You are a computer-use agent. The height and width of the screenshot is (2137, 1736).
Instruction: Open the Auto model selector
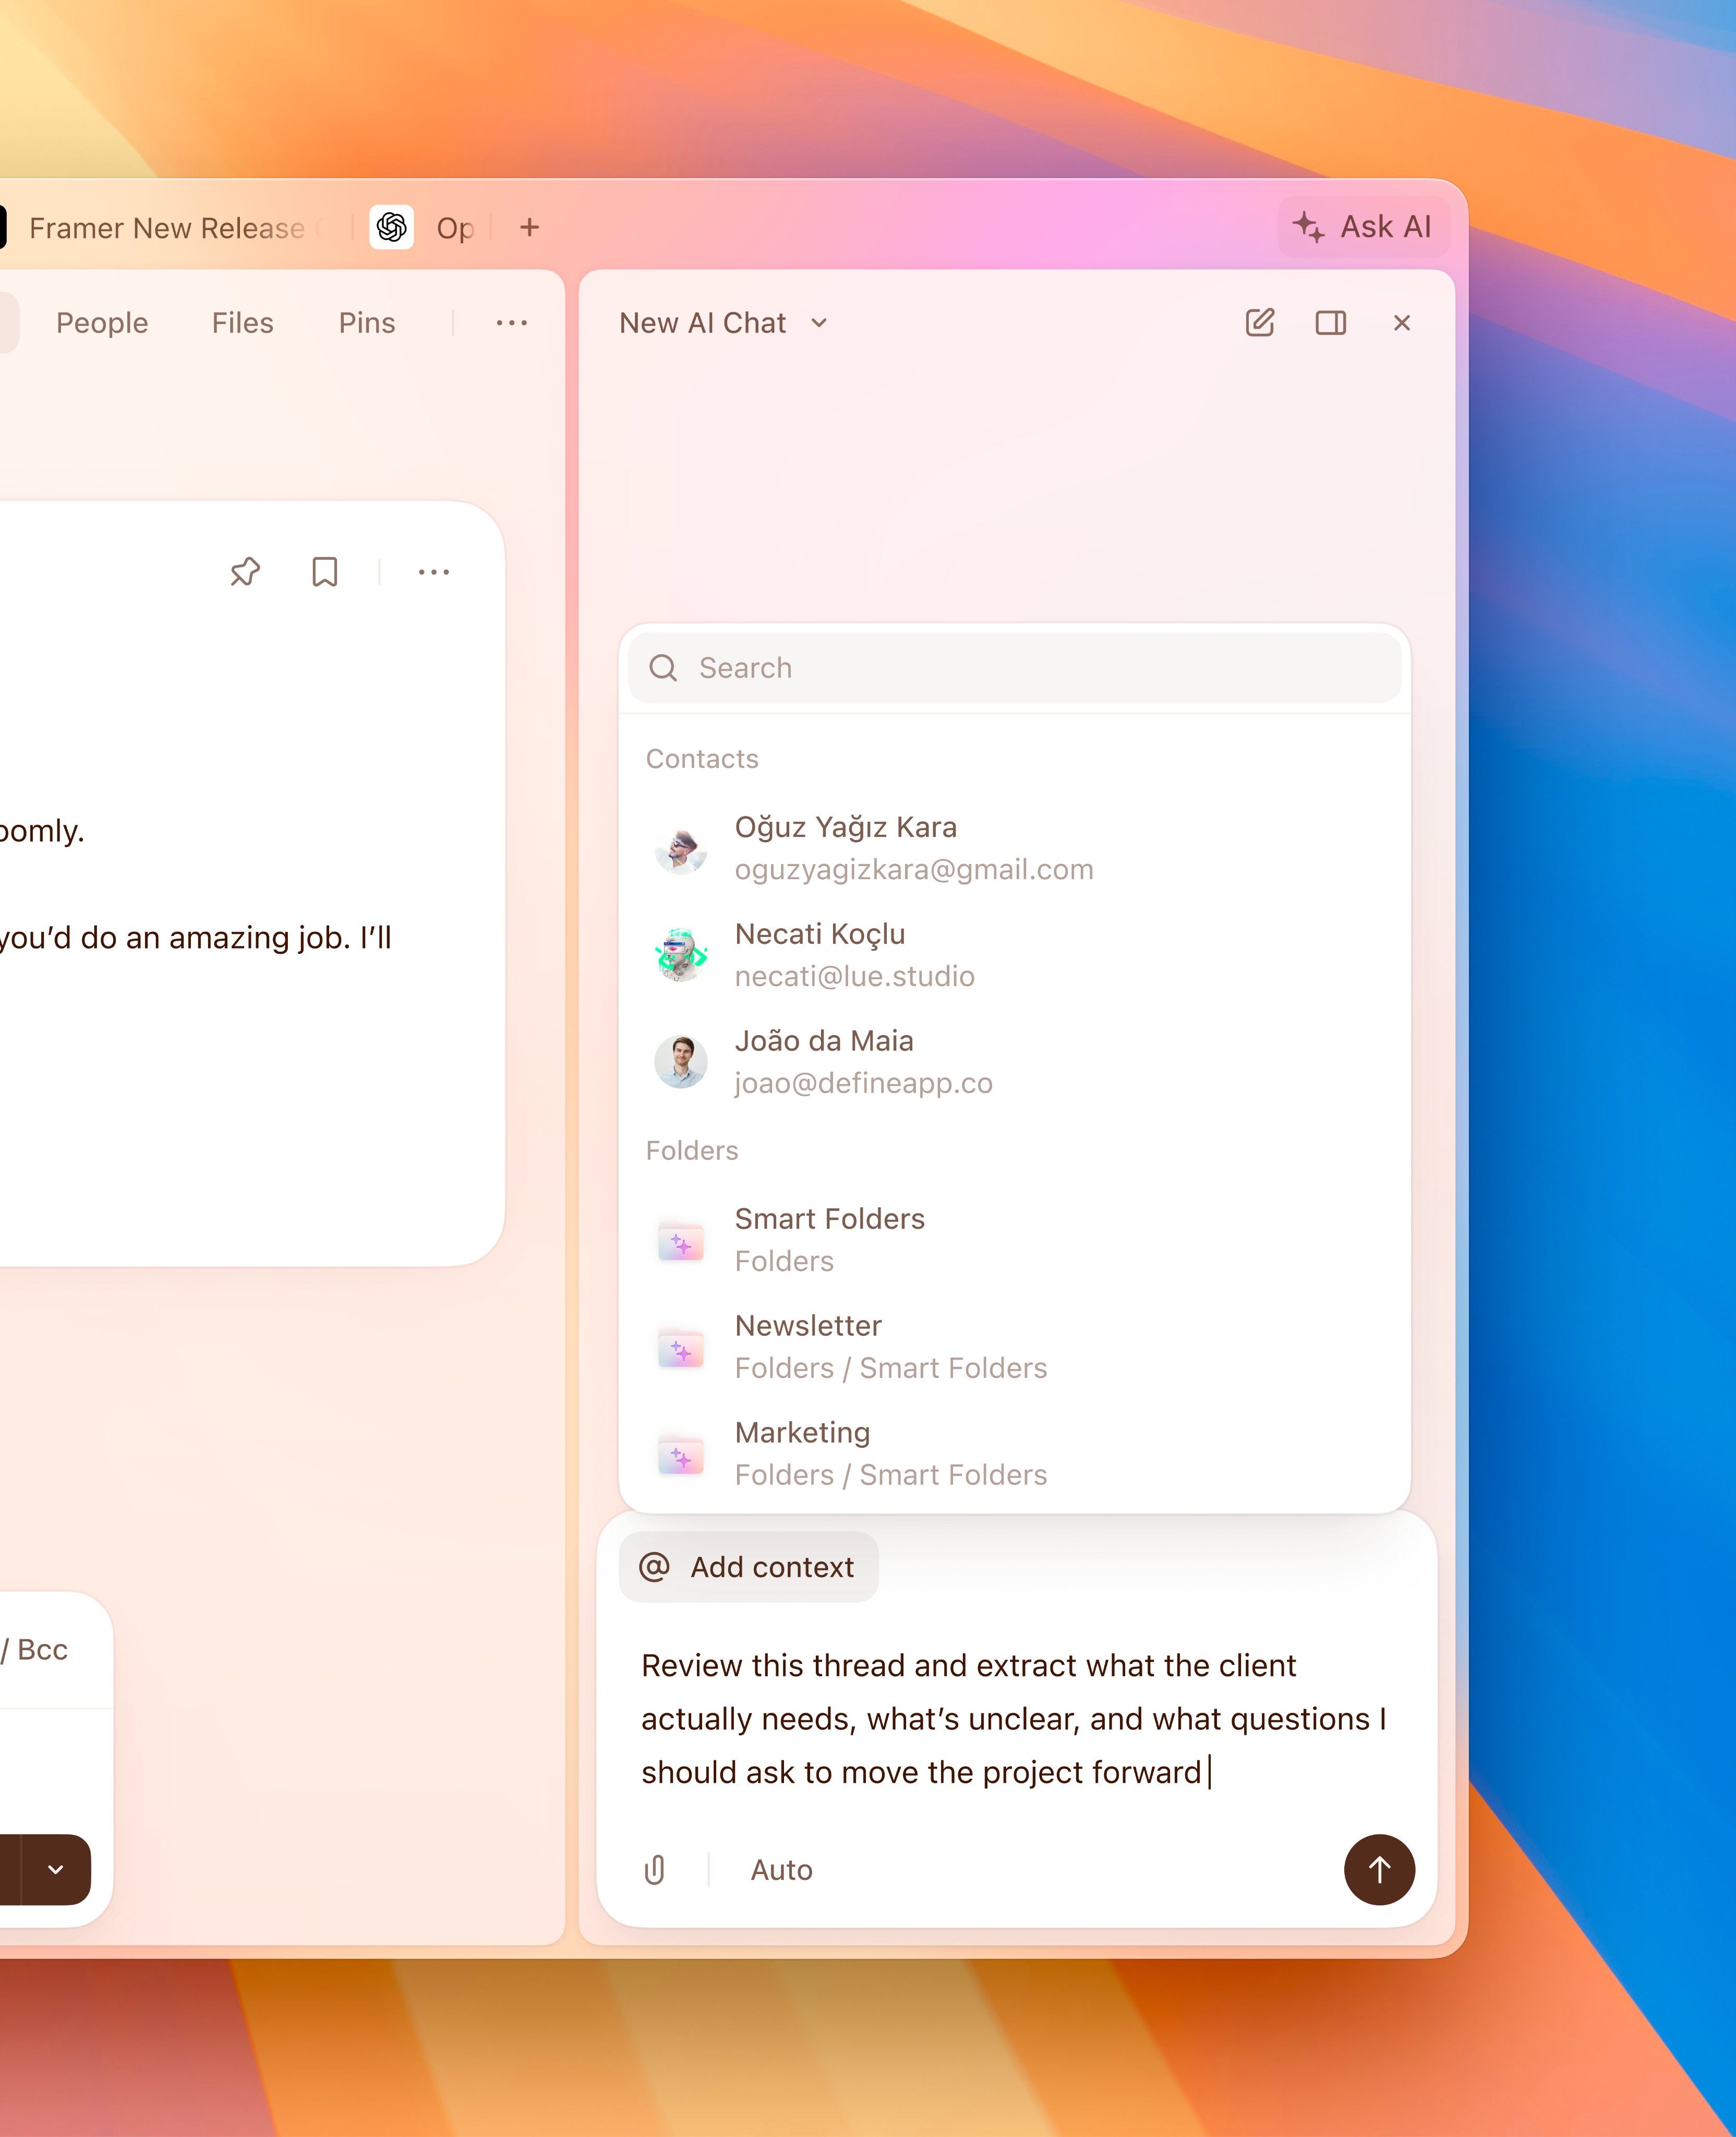tap(781, 1870)
